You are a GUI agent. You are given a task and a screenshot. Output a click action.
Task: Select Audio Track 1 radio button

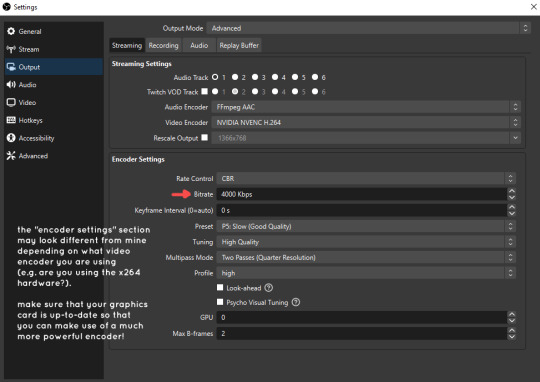(215, 77)
